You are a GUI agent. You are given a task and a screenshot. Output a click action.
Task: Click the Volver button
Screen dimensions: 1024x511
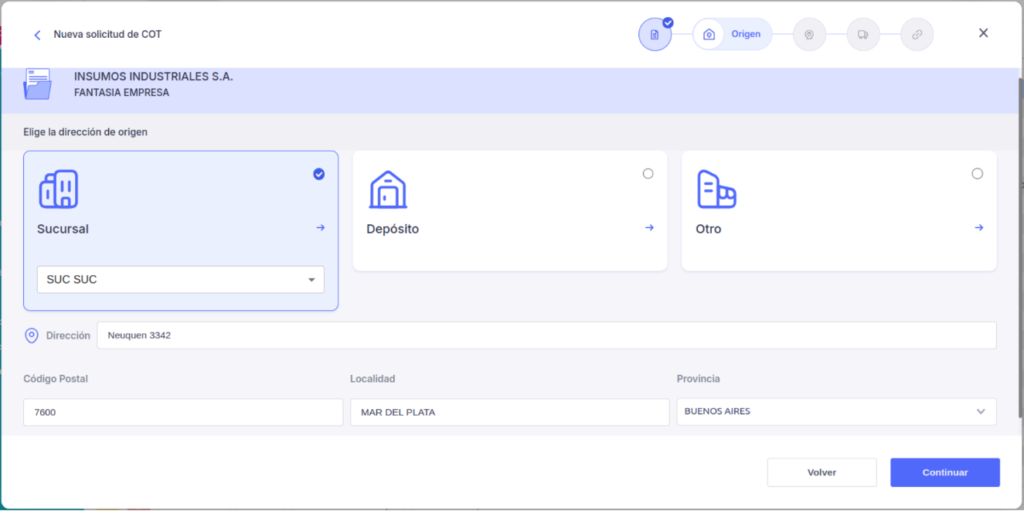click(822, 472)
